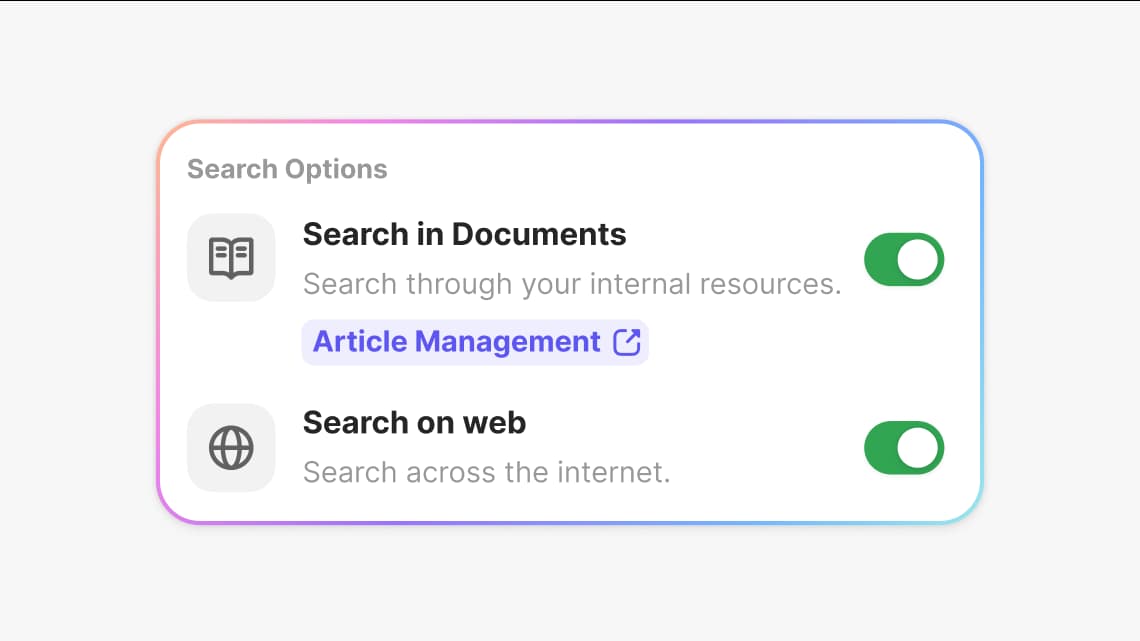
Task: Click the description Search through your internal resources
Action: point(570,284)
